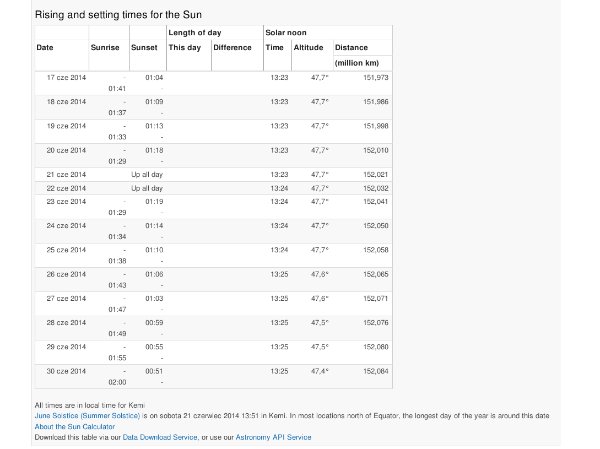Image resolution: width=600 pixels, height=449 pixels.
Task: Click the Date column header
Action: [x=45, y=47]
